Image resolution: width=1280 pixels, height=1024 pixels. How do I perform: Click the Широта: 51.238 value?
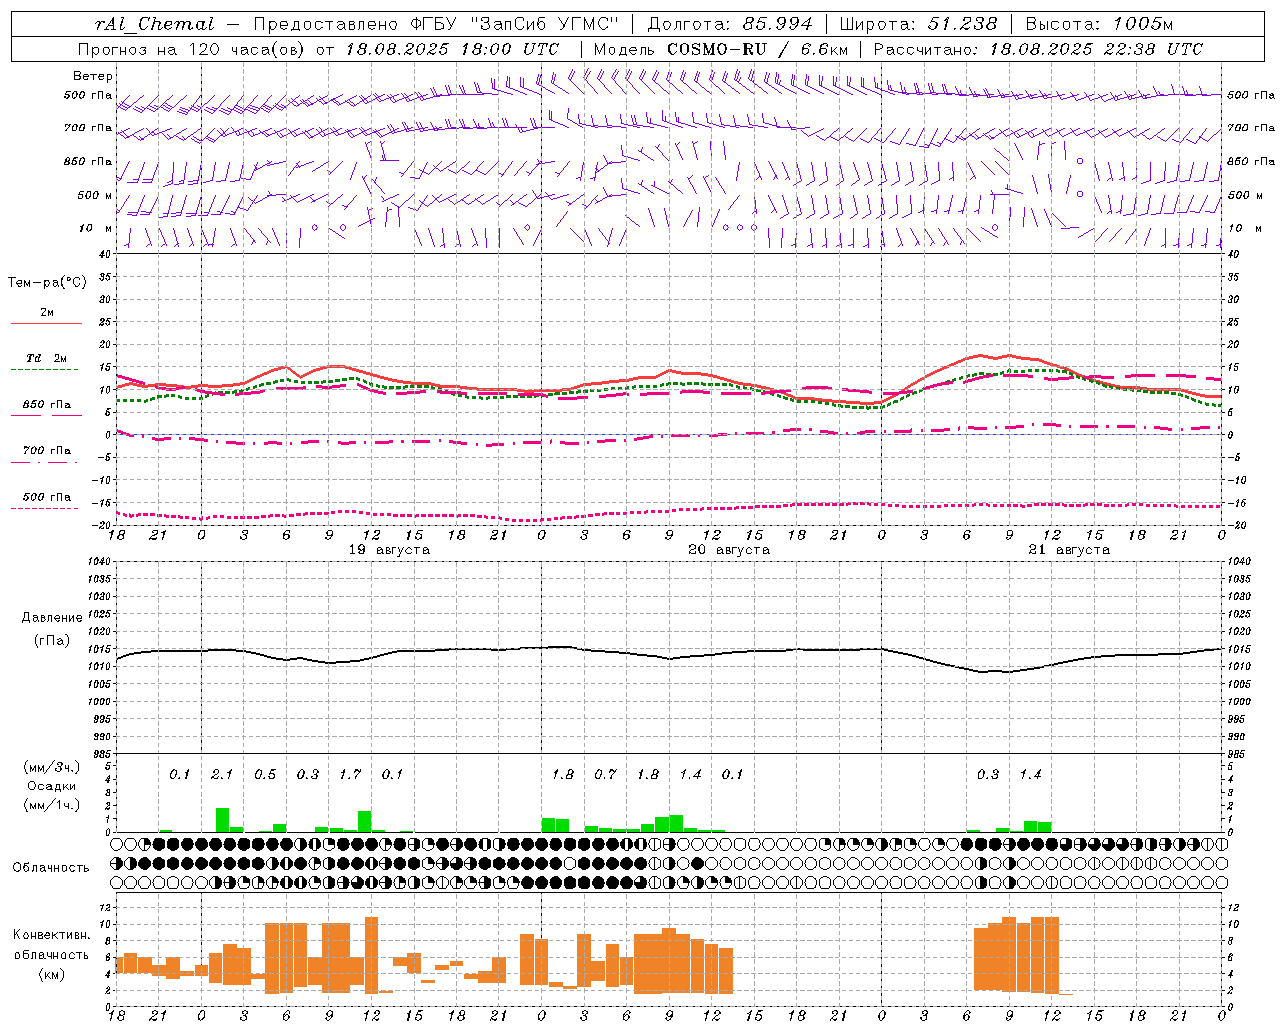click(x=918, y=24)
